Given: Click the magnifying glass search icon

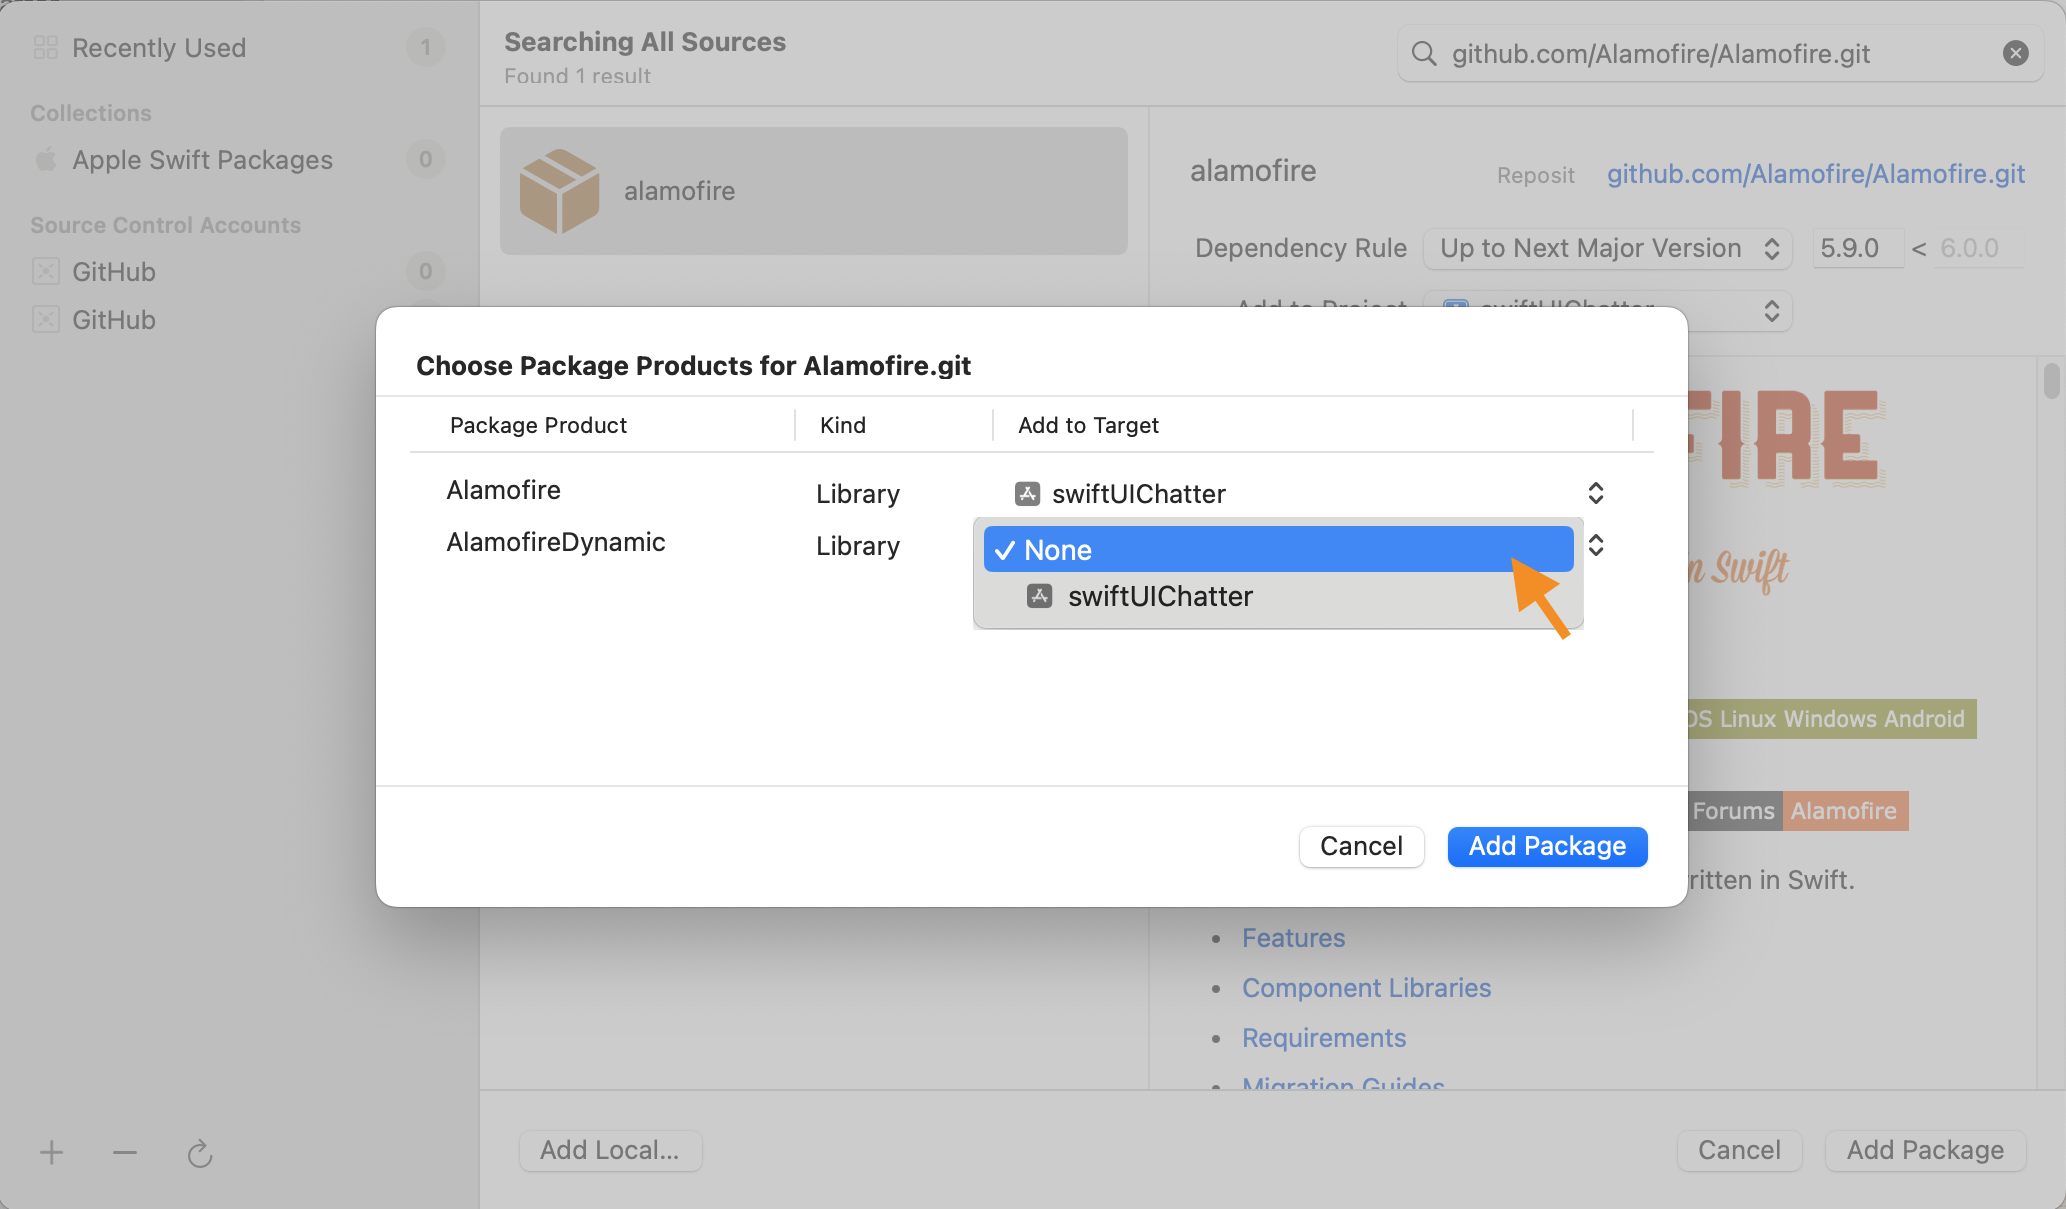Looking at the screenshot, I should 1424,53.
